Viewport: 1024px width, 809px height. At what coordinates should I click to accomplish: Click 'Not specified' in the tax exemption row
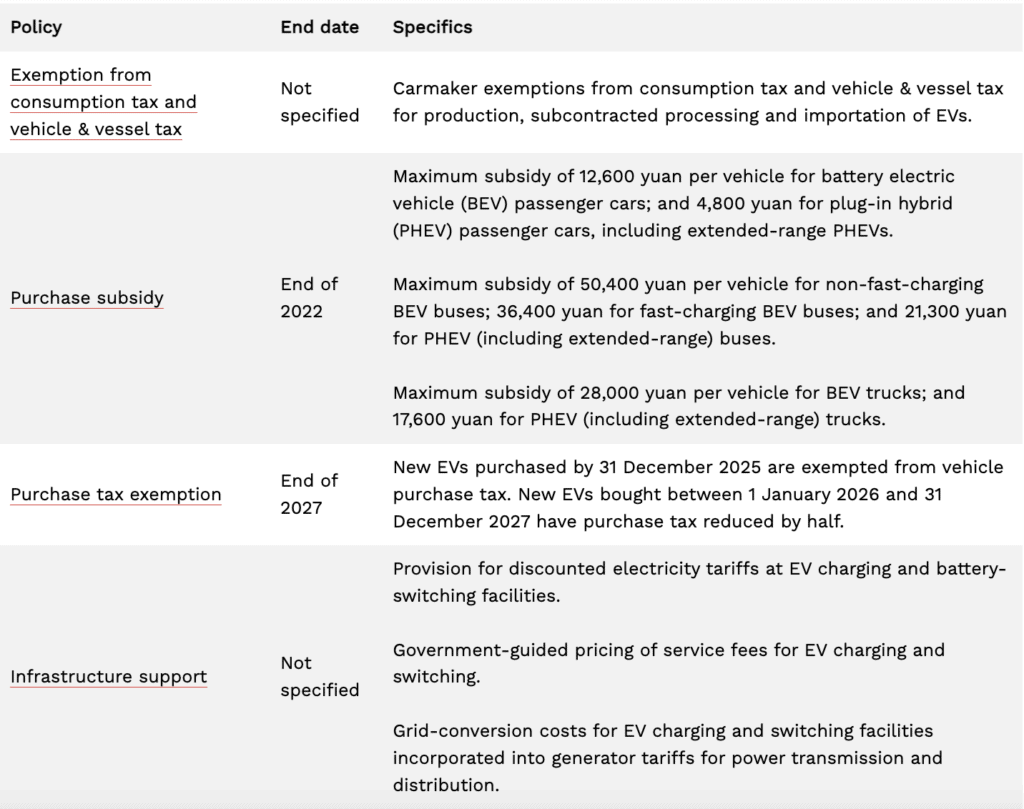point(319,102)
